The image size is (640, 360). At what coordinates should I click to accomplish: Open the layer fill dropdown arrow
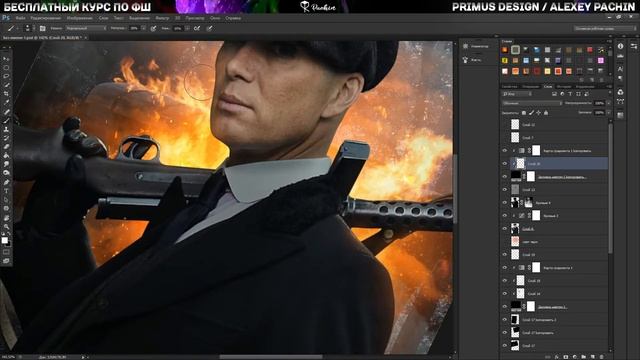click(x=608, y=113)
